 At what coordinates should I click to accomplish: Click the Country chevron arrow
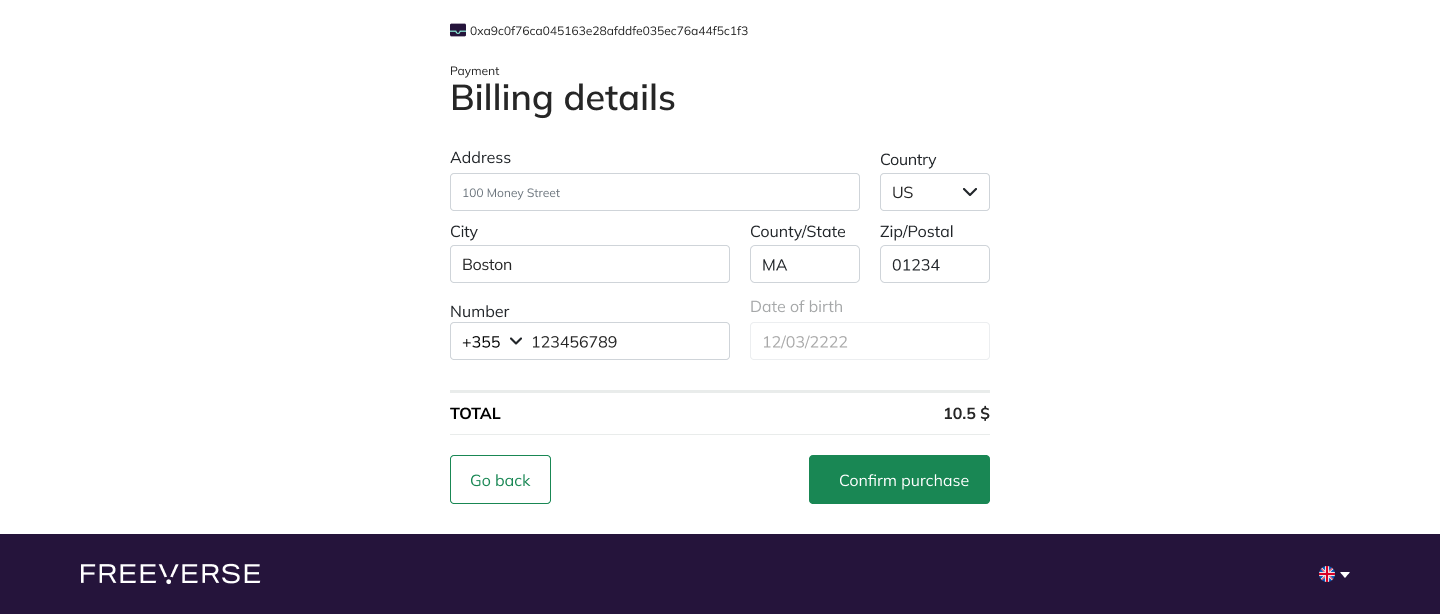point(969,192)
